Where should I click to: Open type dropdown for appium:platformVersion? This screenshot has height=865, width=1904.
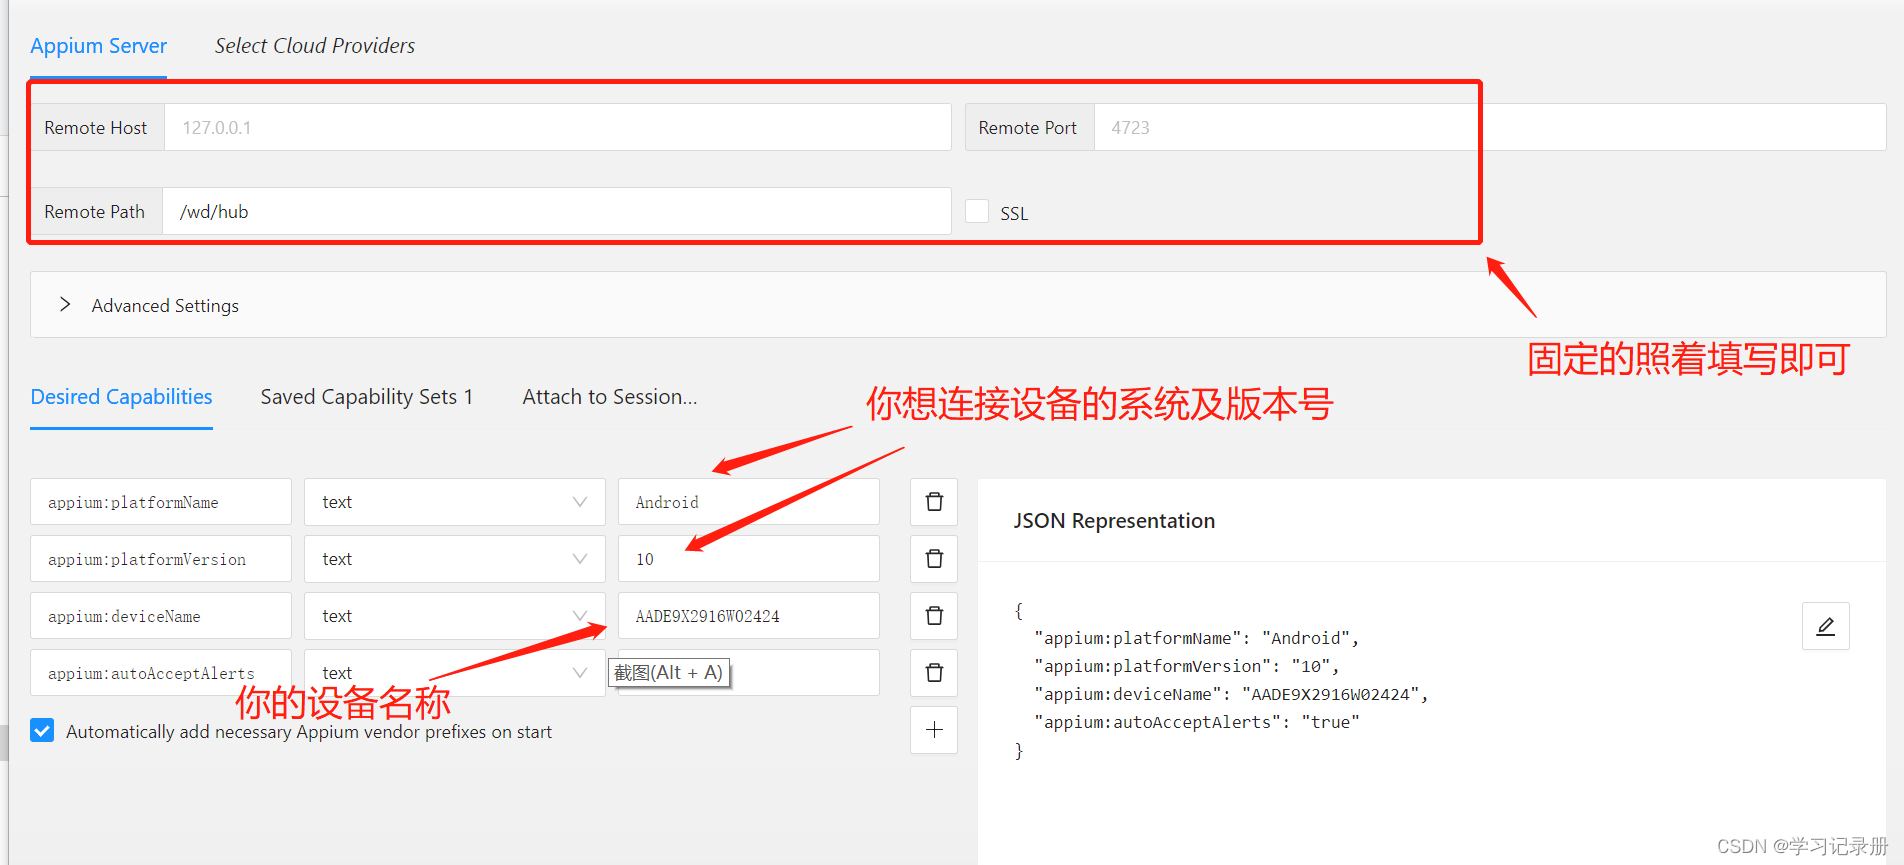click(455, 559)
